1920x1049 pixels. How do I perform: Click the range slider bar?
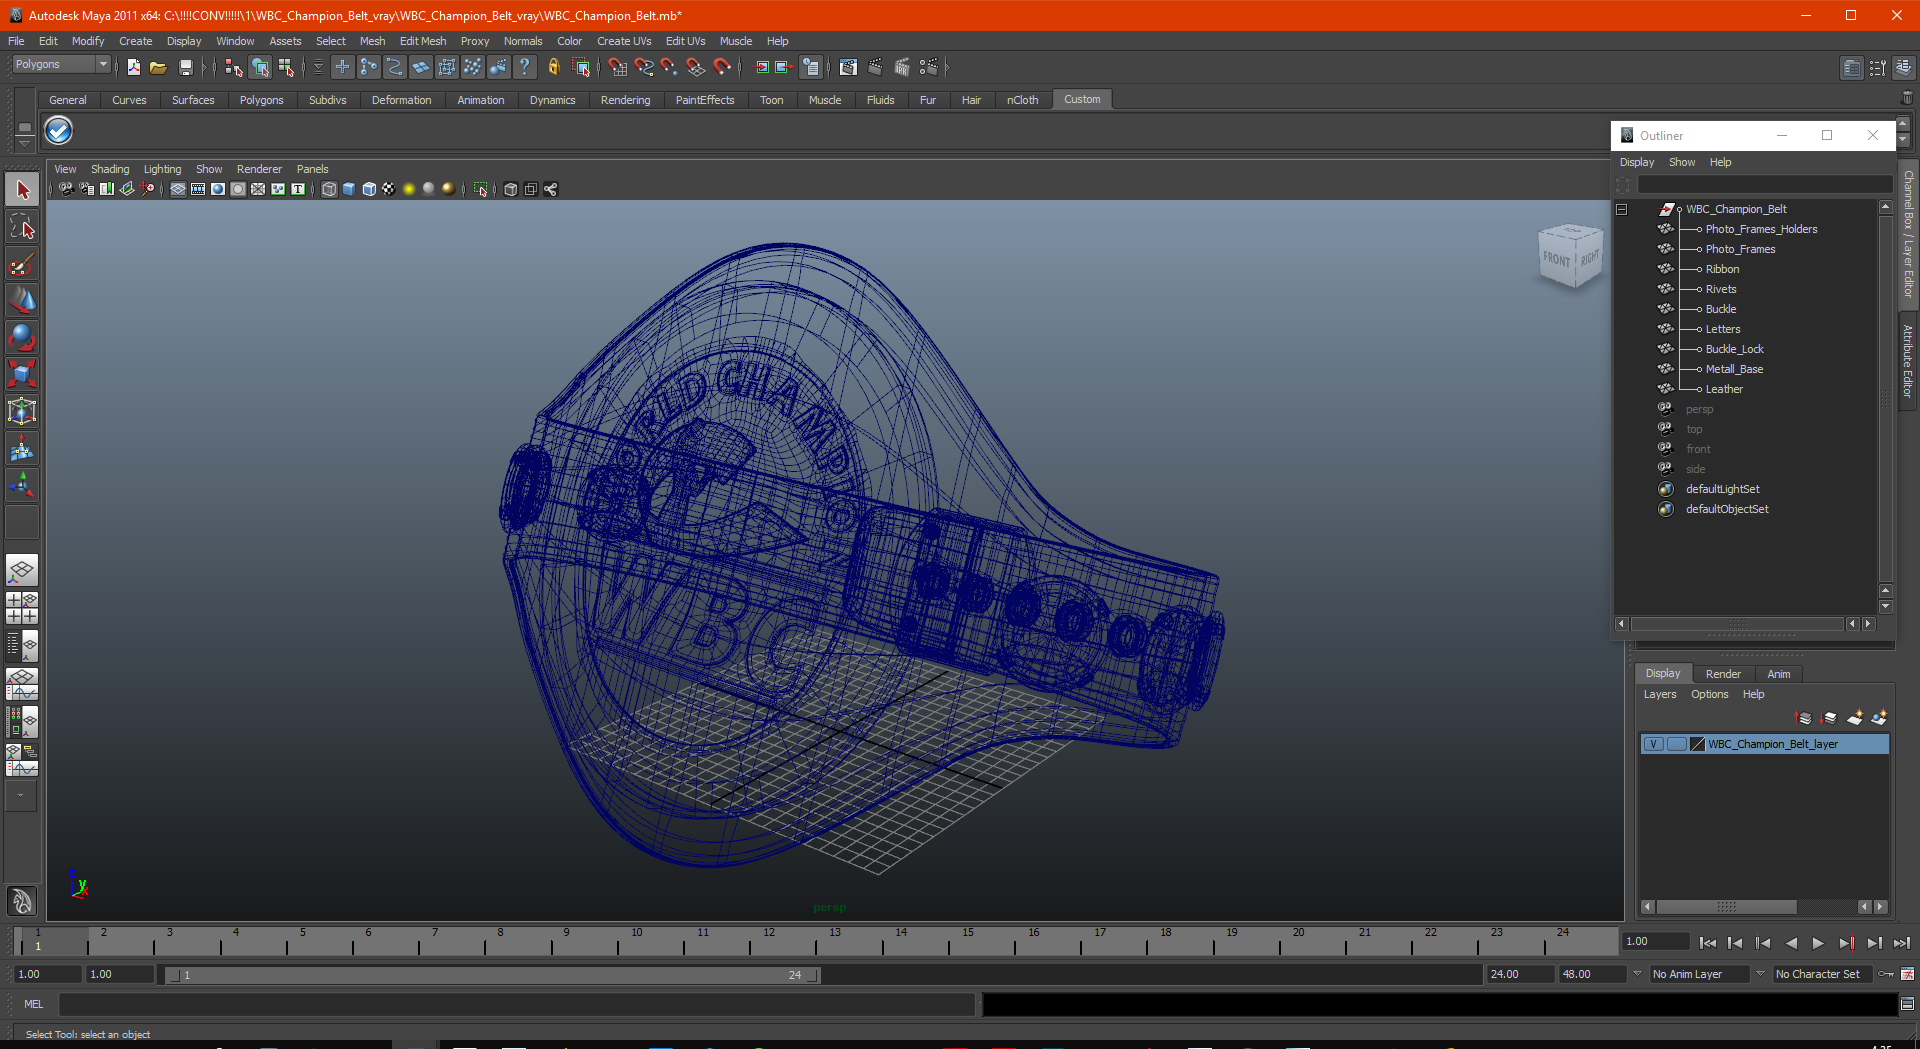(x=491, y=975)
